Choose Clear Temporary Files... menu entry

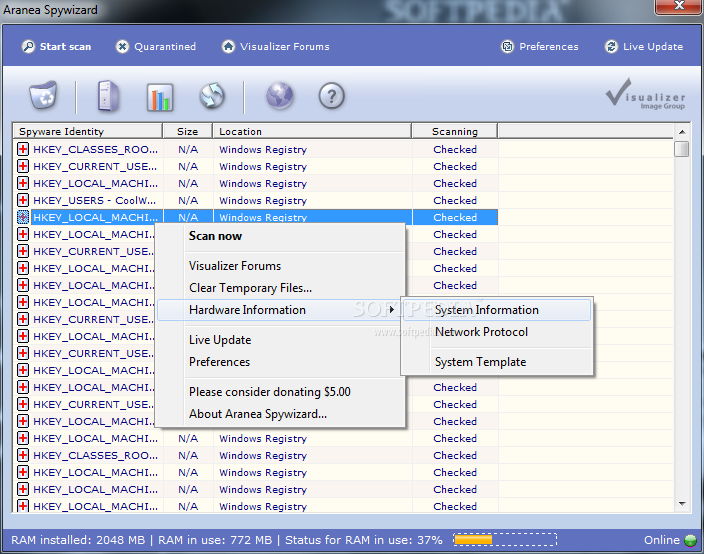pos(280,288)
